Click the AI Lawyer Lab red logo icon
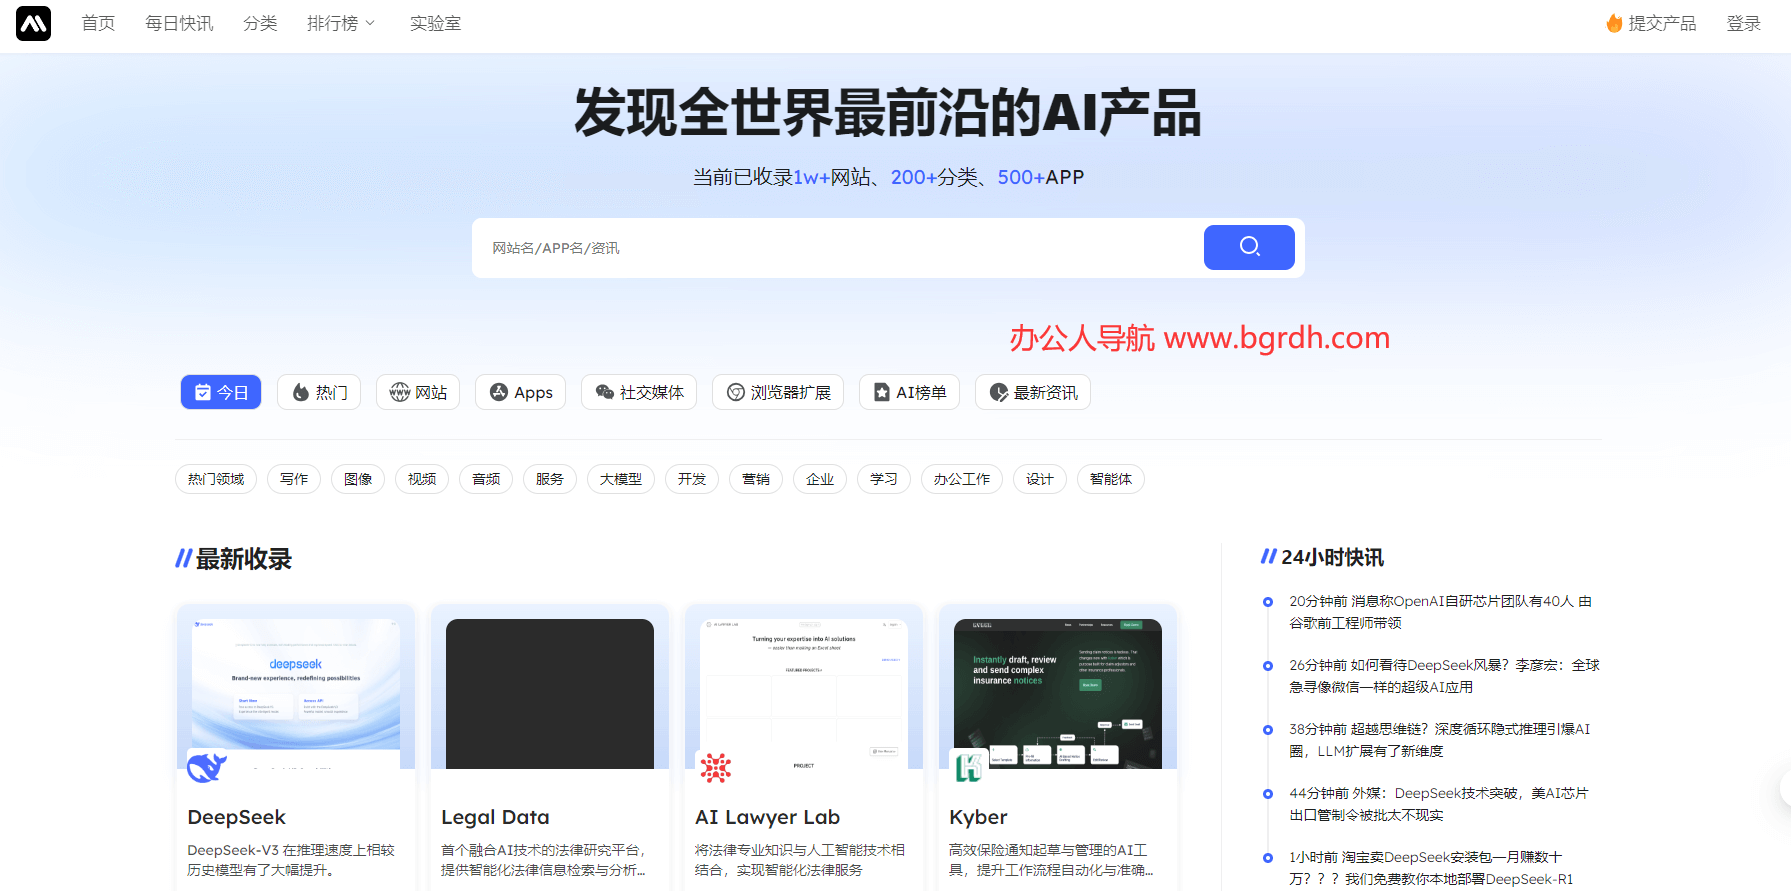Viewport: 1791px width, 891px height. [x=715, y=768]
